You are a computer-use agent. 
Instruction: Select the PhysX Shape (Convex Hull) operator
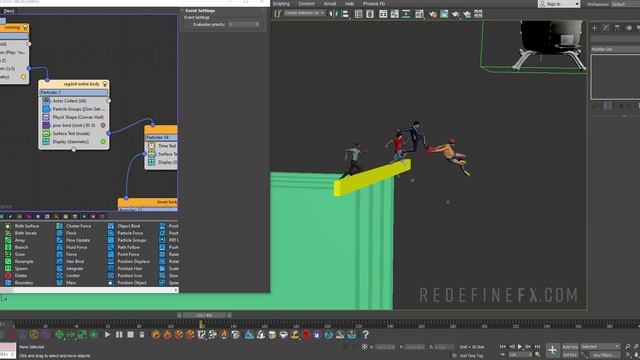point(73,117)
